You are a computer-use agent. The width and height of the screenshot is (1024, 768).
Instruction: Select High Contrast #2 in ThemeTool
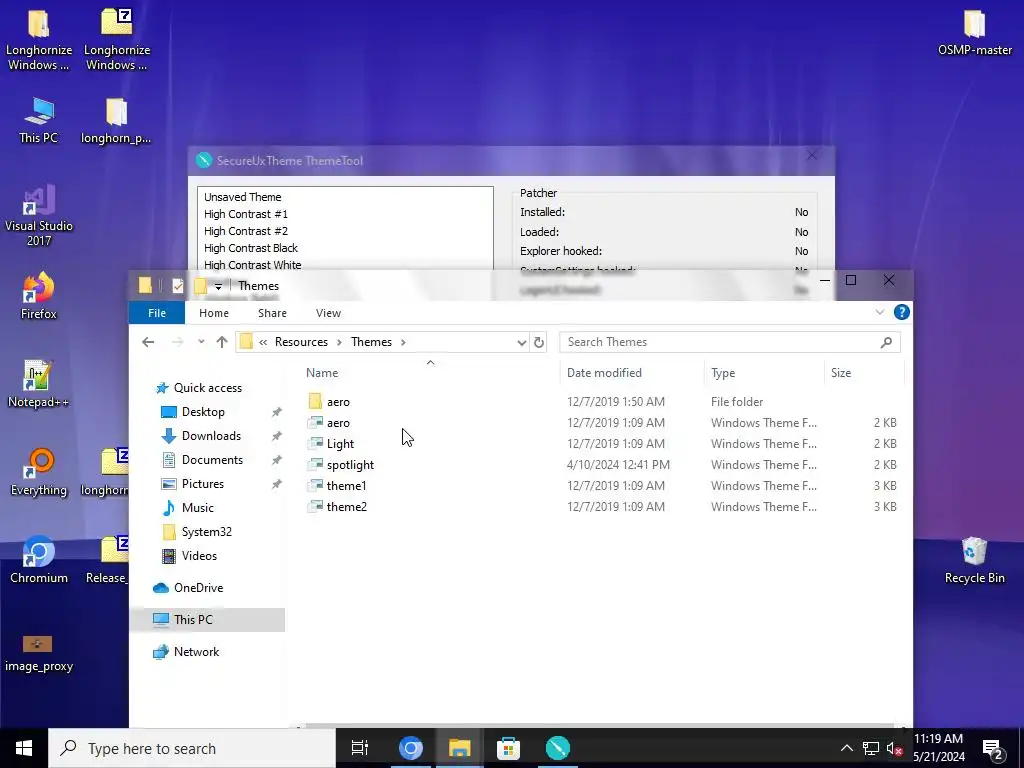pyautogui.click(x=246, y=231)
